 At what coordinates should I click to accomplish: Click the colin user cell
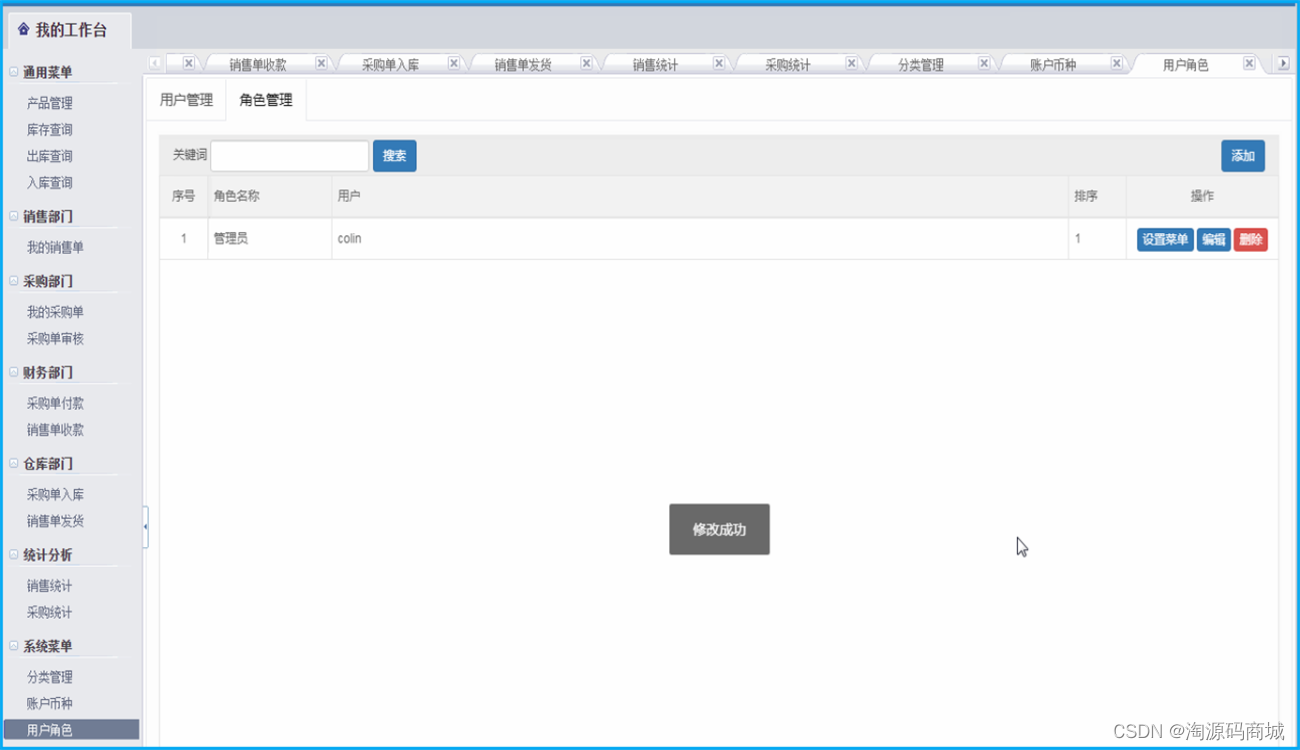[x=700, y=239]
